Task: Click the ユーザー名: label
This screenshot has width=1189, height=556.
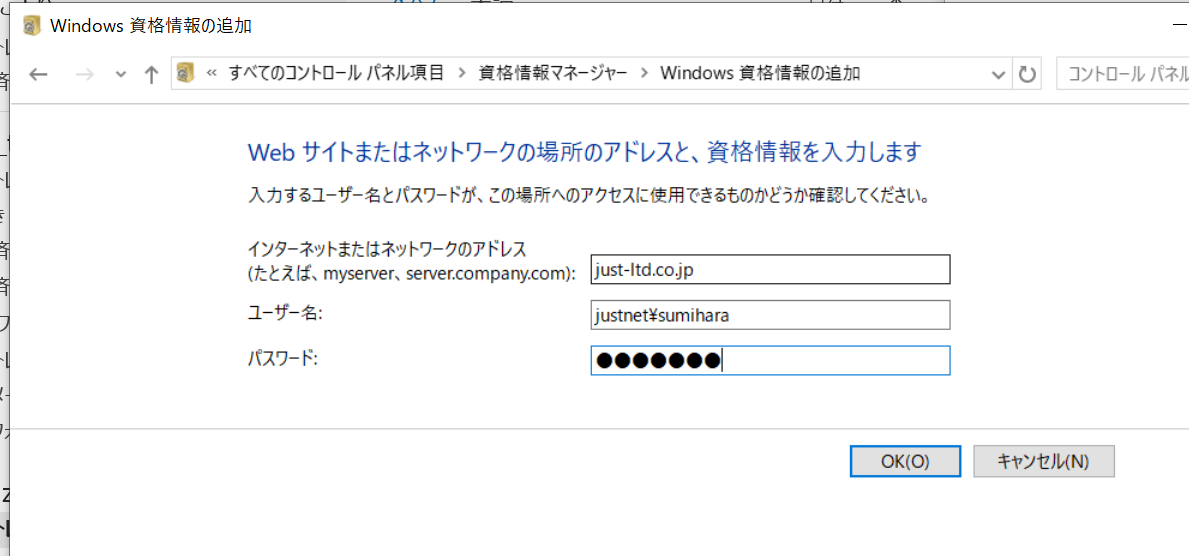Action: pos(286,313)
